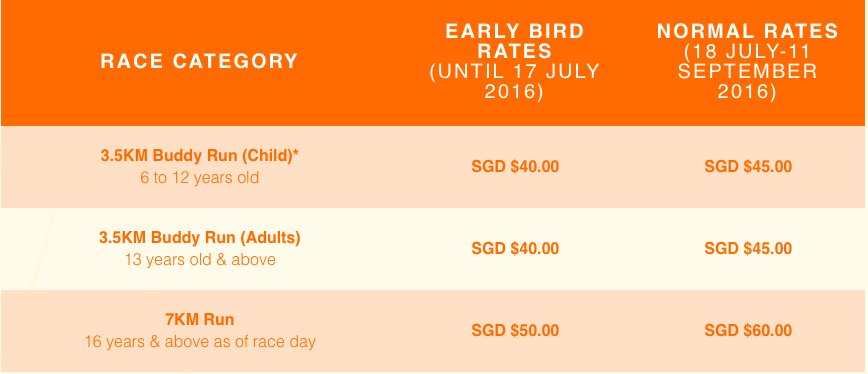Image resolution: width=868 pixels, height=374 pixels.
Task: Select the Child early bird SGD $40.00 price
Action: [515, 167]
